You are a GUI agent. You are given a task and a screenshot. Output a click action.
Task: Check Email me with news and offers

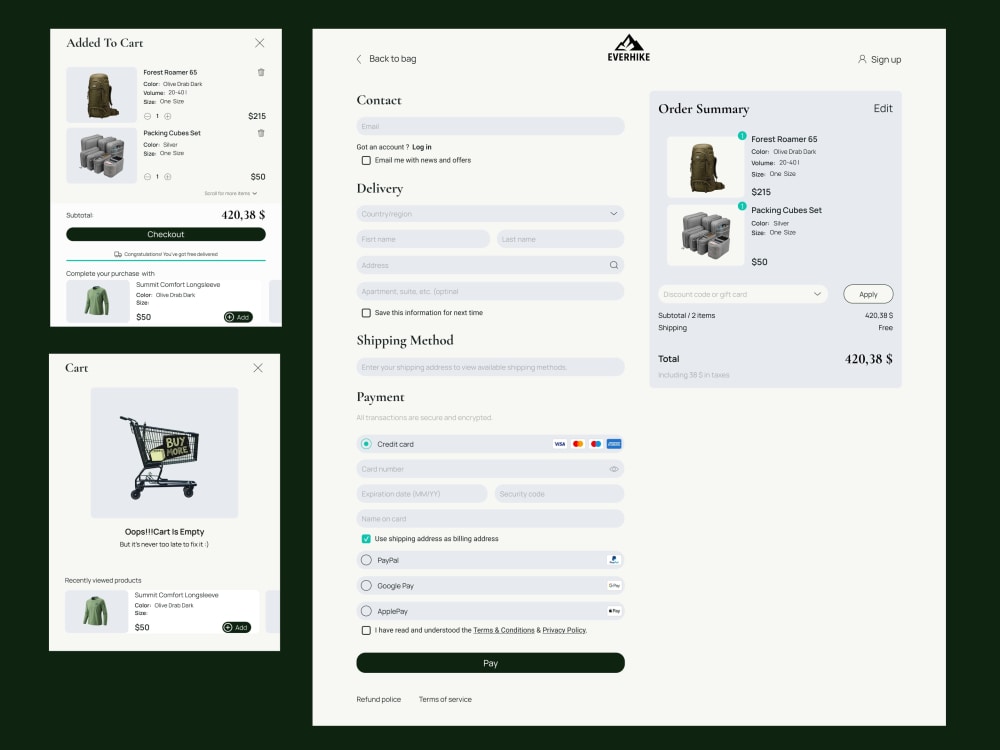pyautogui.click(x=366, y=160)
